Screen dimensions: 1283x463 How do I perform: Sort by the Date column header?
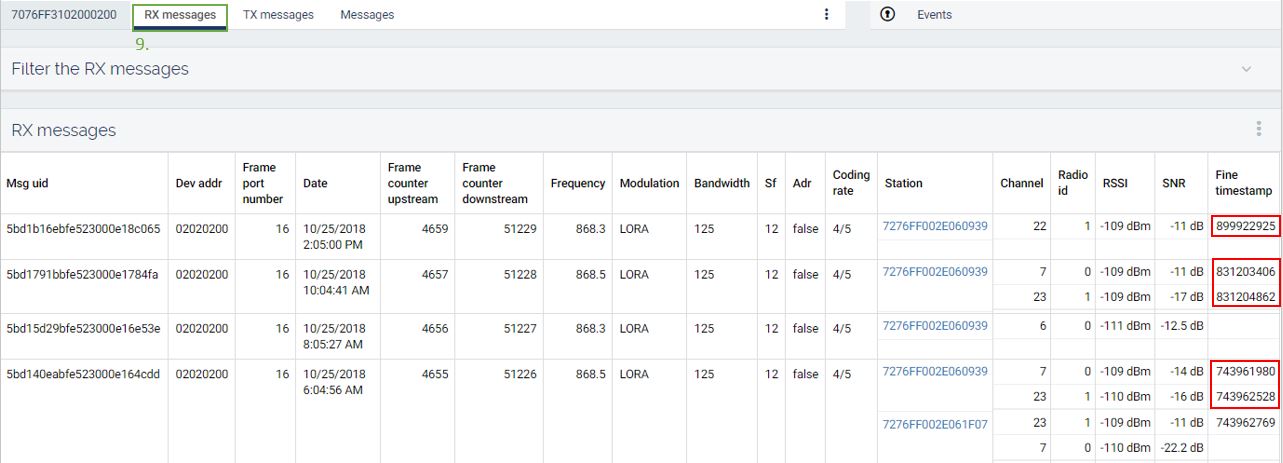click(x=315, y=183)
